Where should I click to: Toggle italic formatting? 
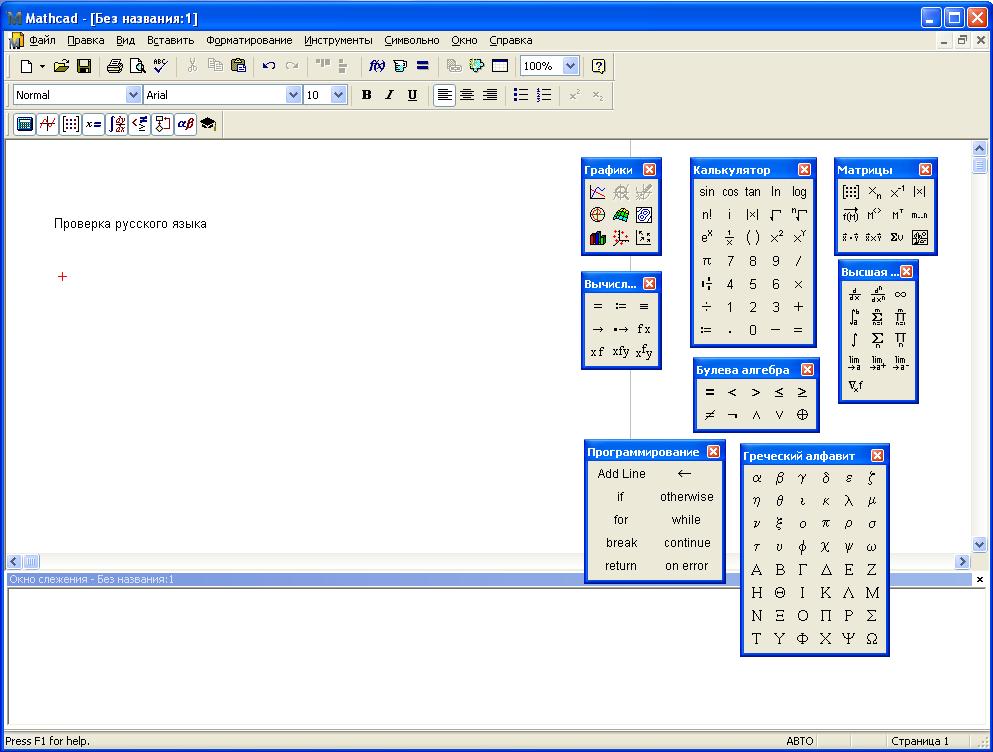point(389,95)
